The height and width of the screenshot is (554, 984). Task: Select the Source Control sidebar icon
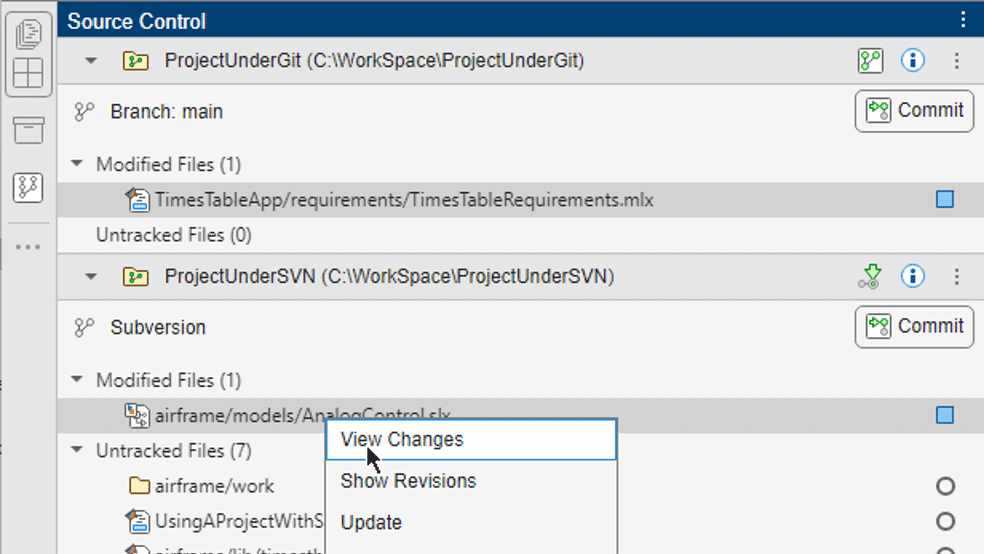(x=28, y=186)
